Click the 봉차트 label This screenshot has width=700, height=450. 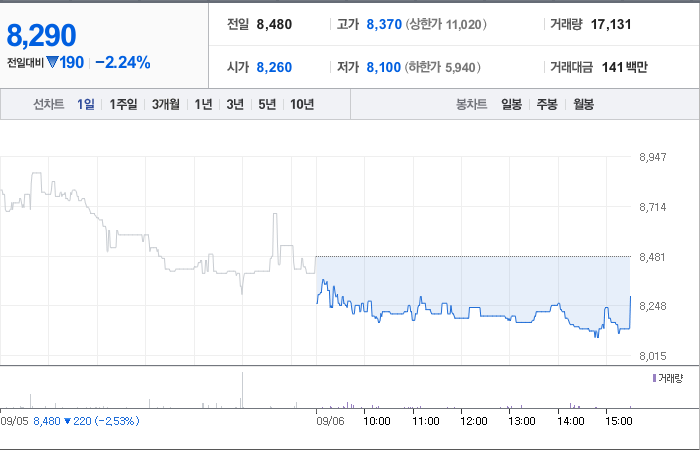tap(471, 104)
